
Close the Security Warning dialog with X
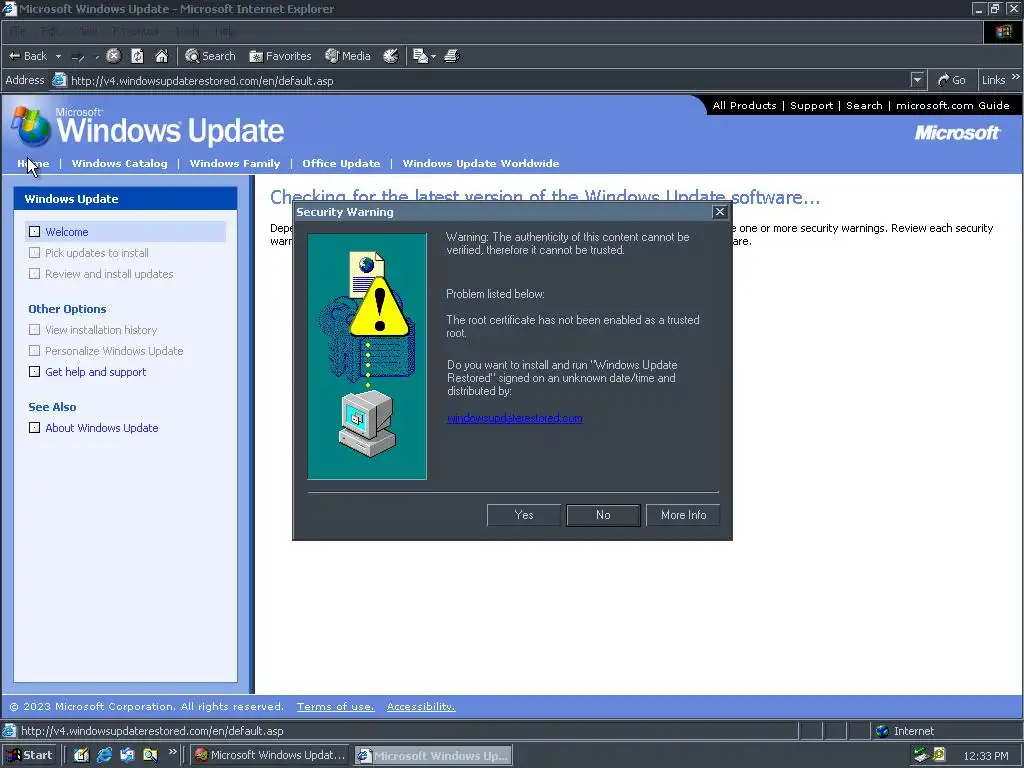(720, 212)
